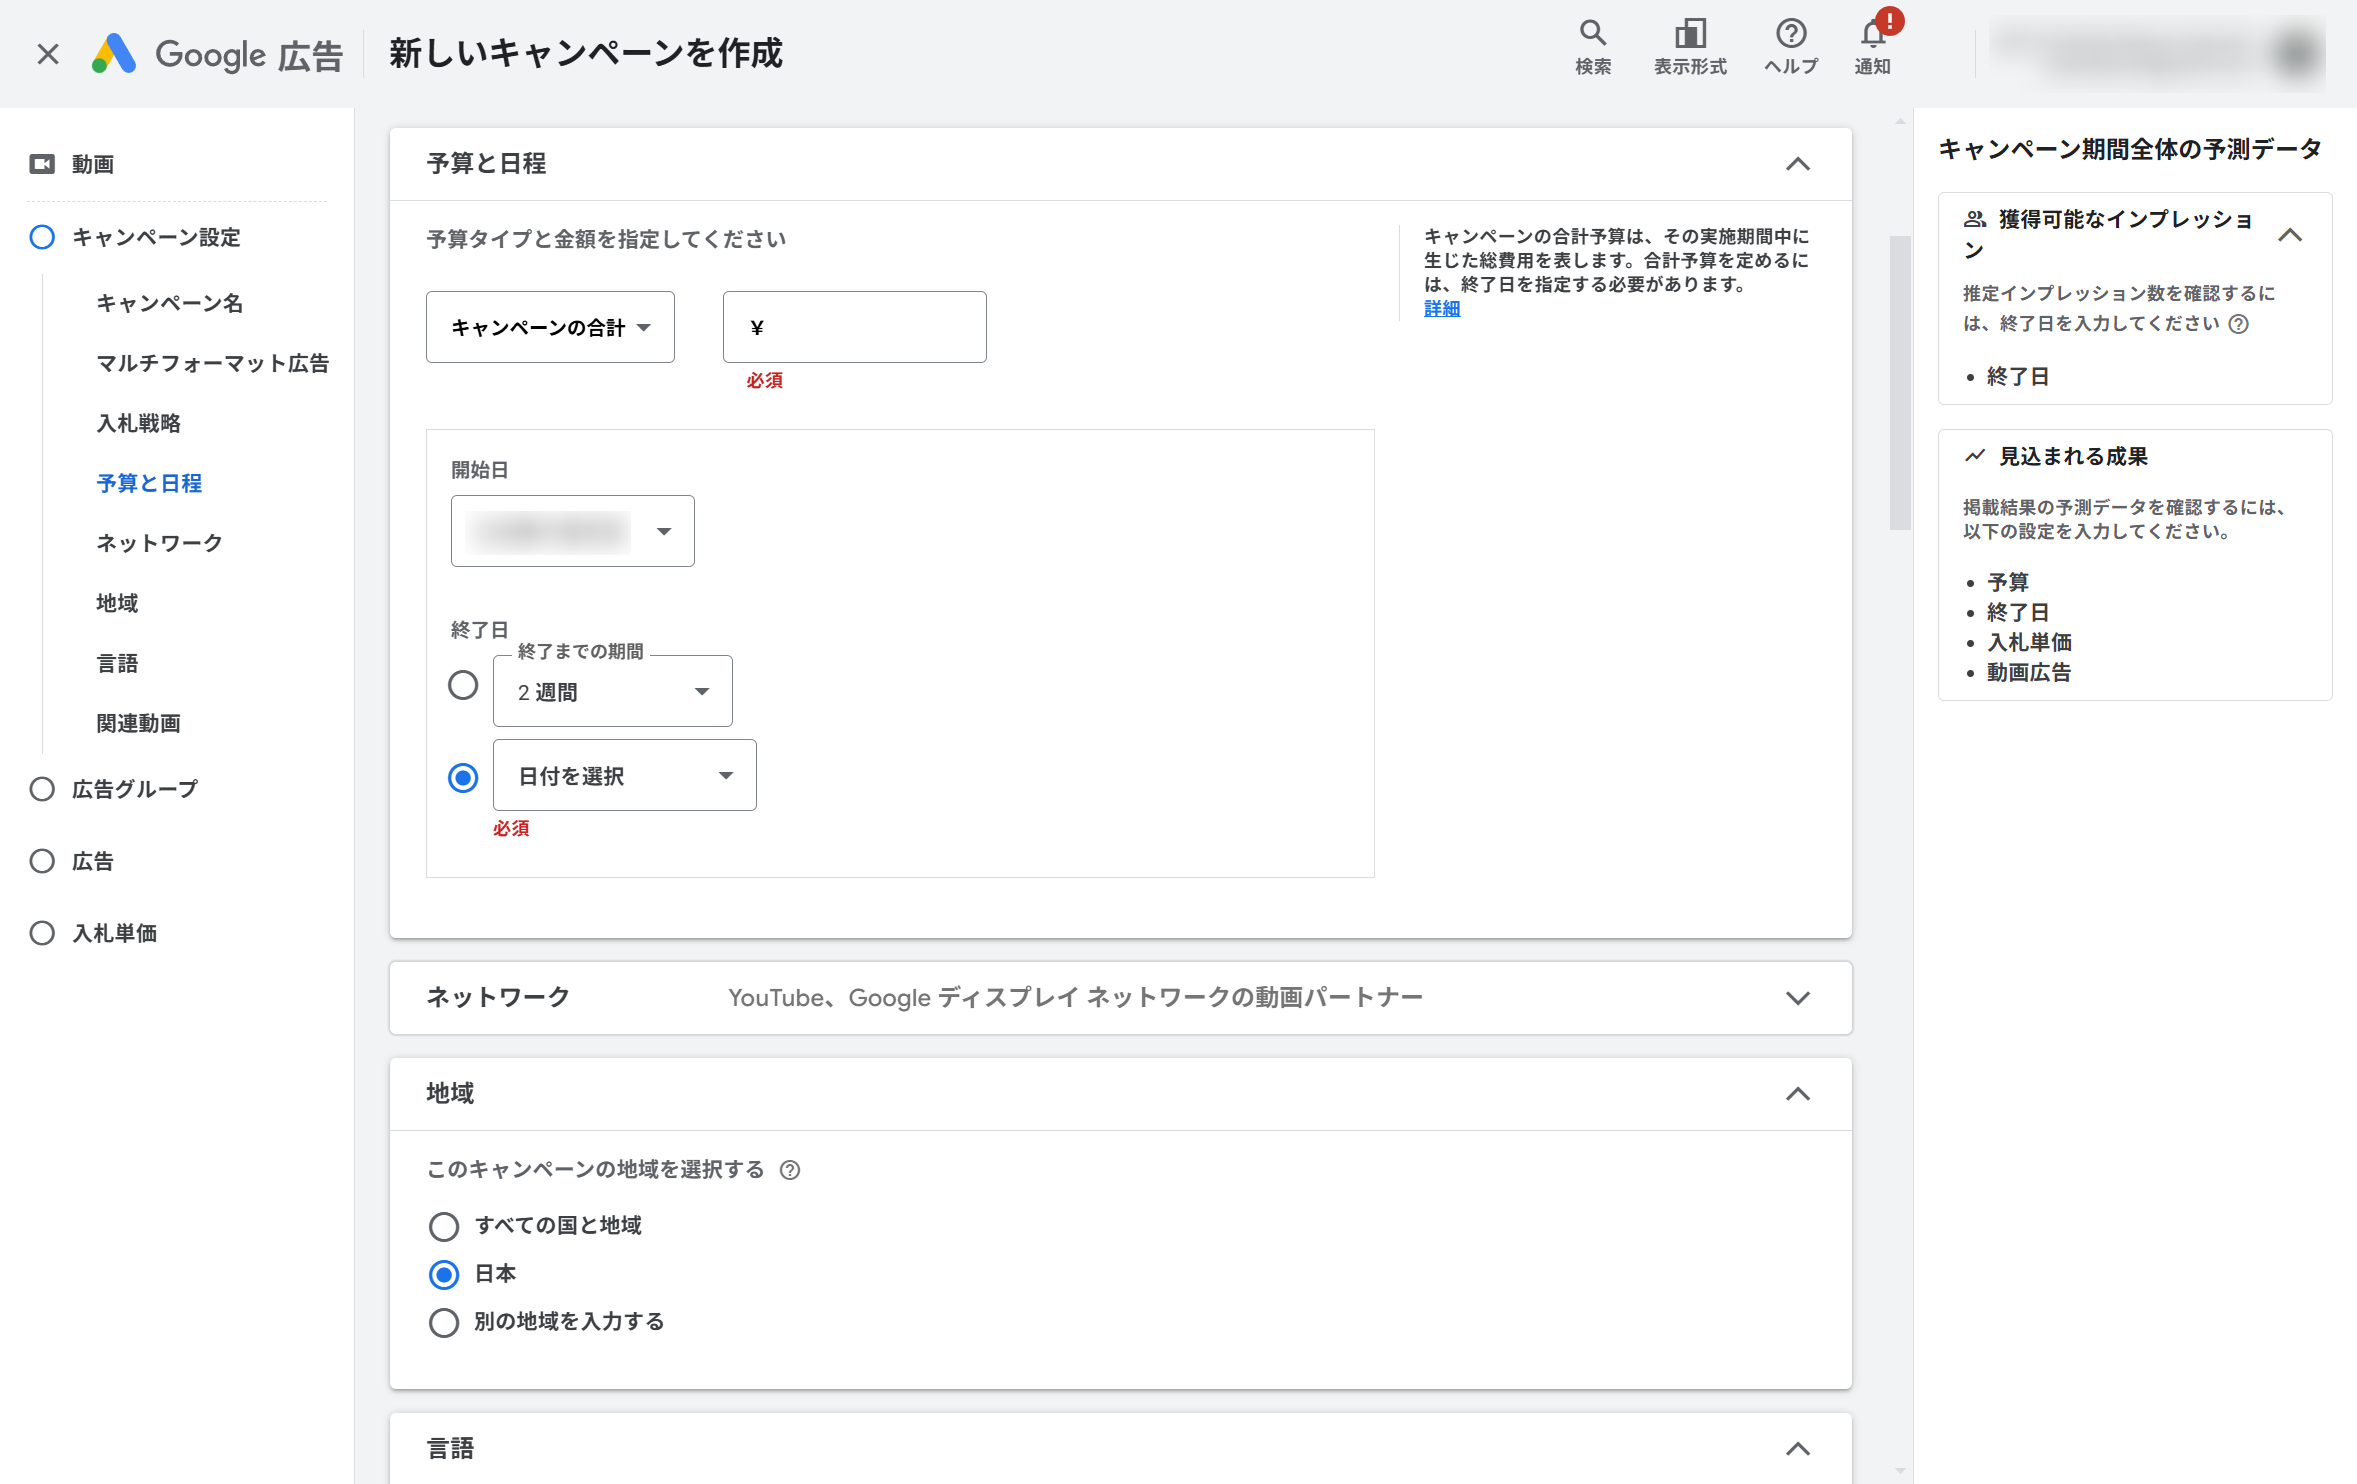The height and width of the screenshot is (1484, 2357).
Task: Go to 予算と日程 in sidebar
Action: (x=149, y=483)
